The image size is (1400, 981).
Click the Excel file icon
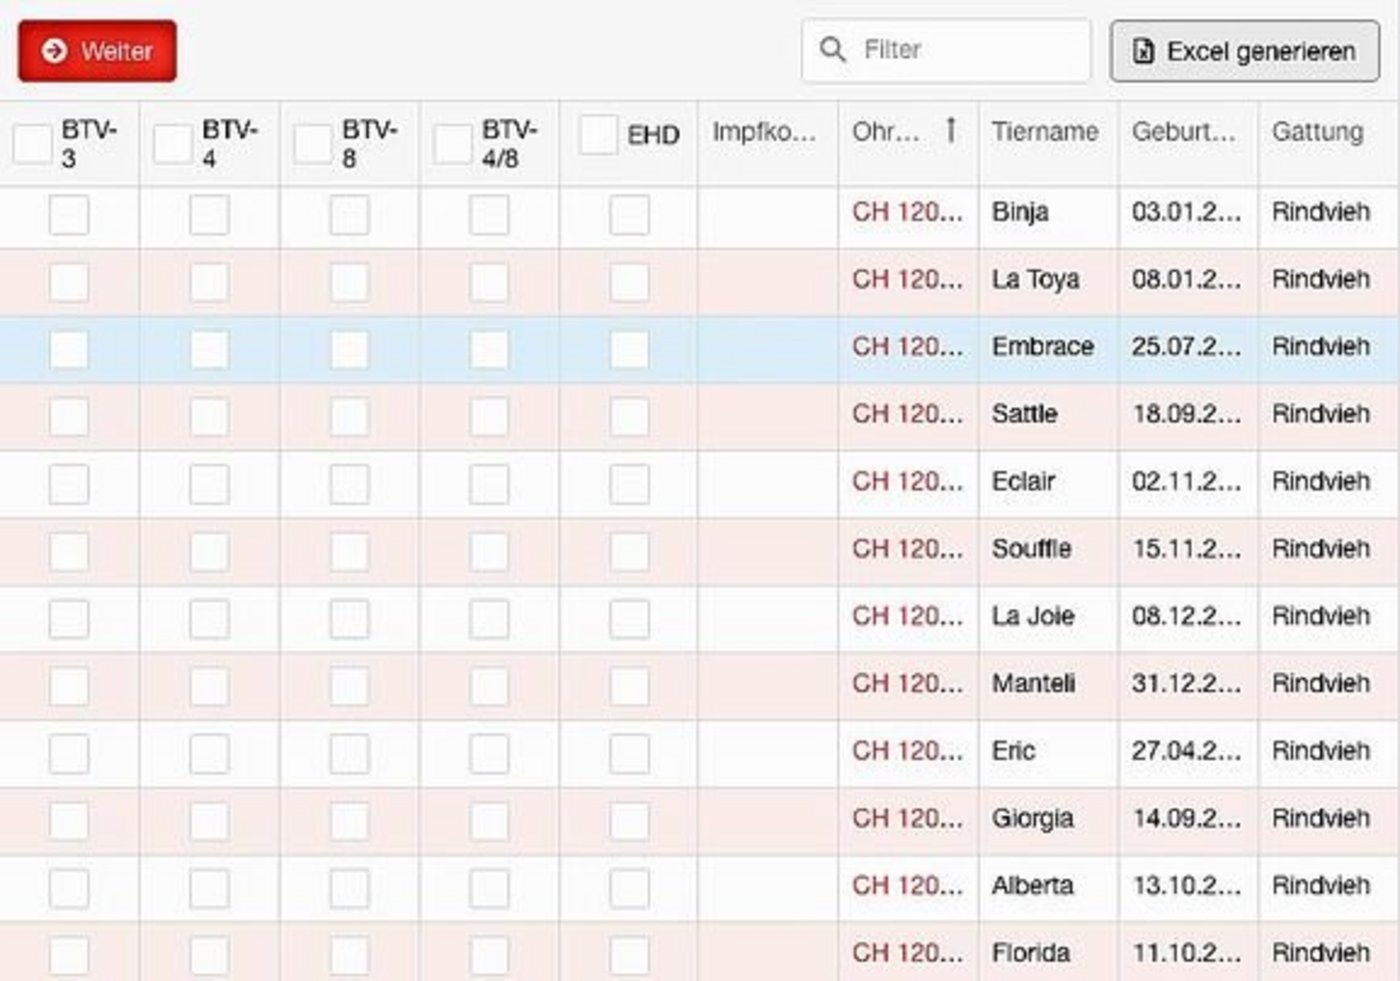pyautogui.click(x=1143, y=51)
